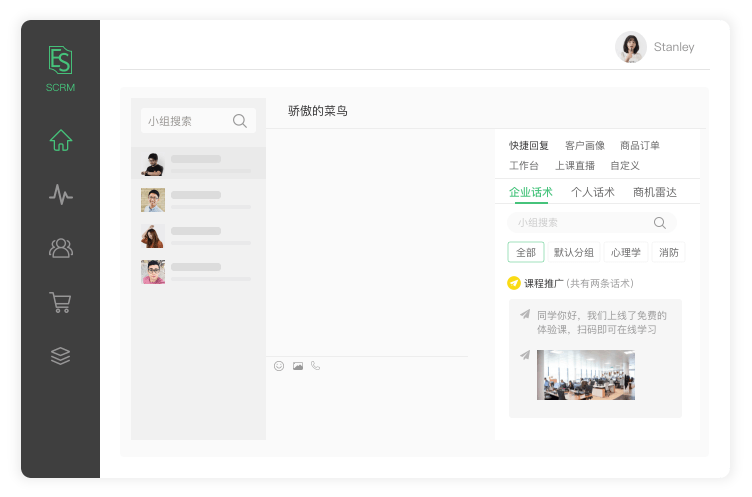Open the activity pulse icon in sidebar
Viewport: 752px width, 497px height.
[x=61, y=194]
